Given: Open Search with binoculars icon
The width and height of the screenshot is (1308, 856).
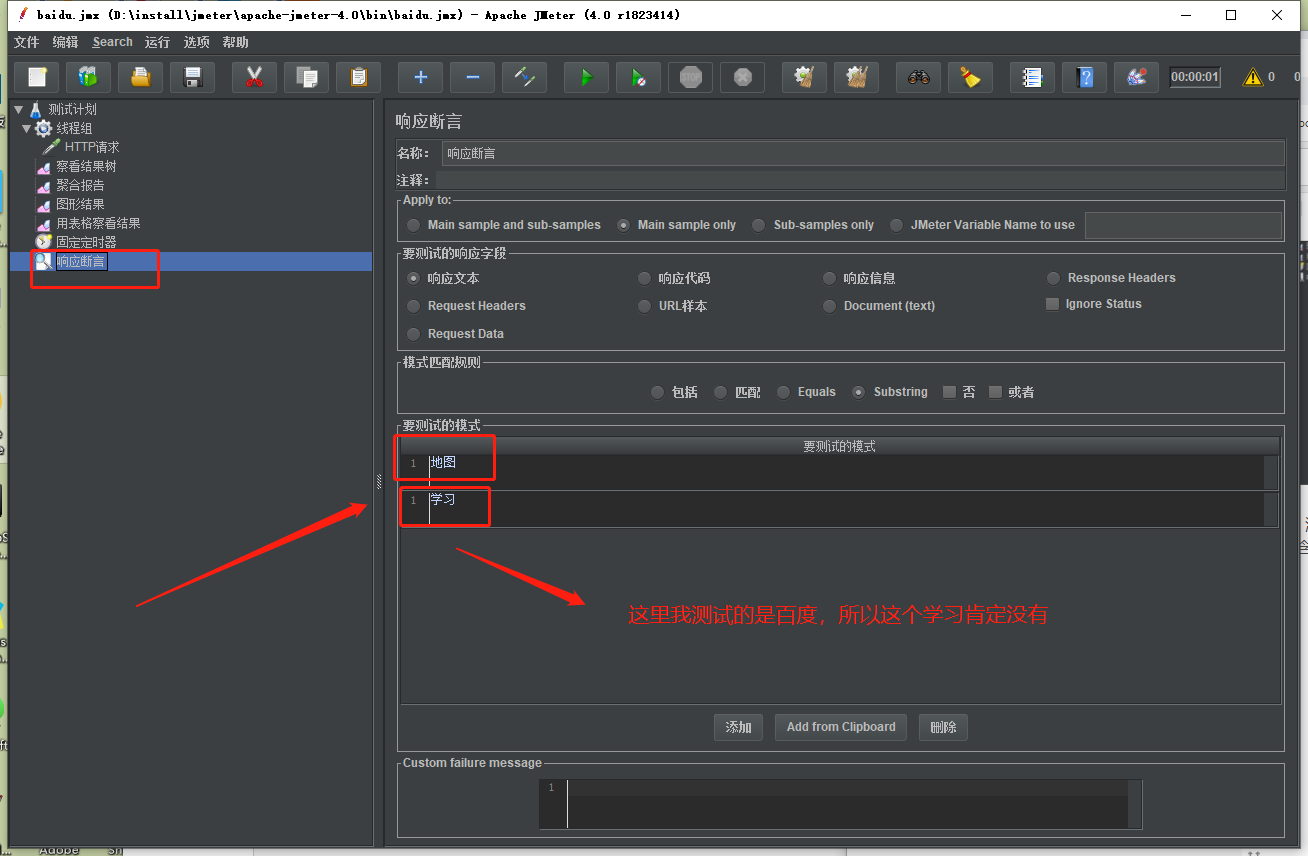Looking at the screenshot, I should (x=919, y=77).
